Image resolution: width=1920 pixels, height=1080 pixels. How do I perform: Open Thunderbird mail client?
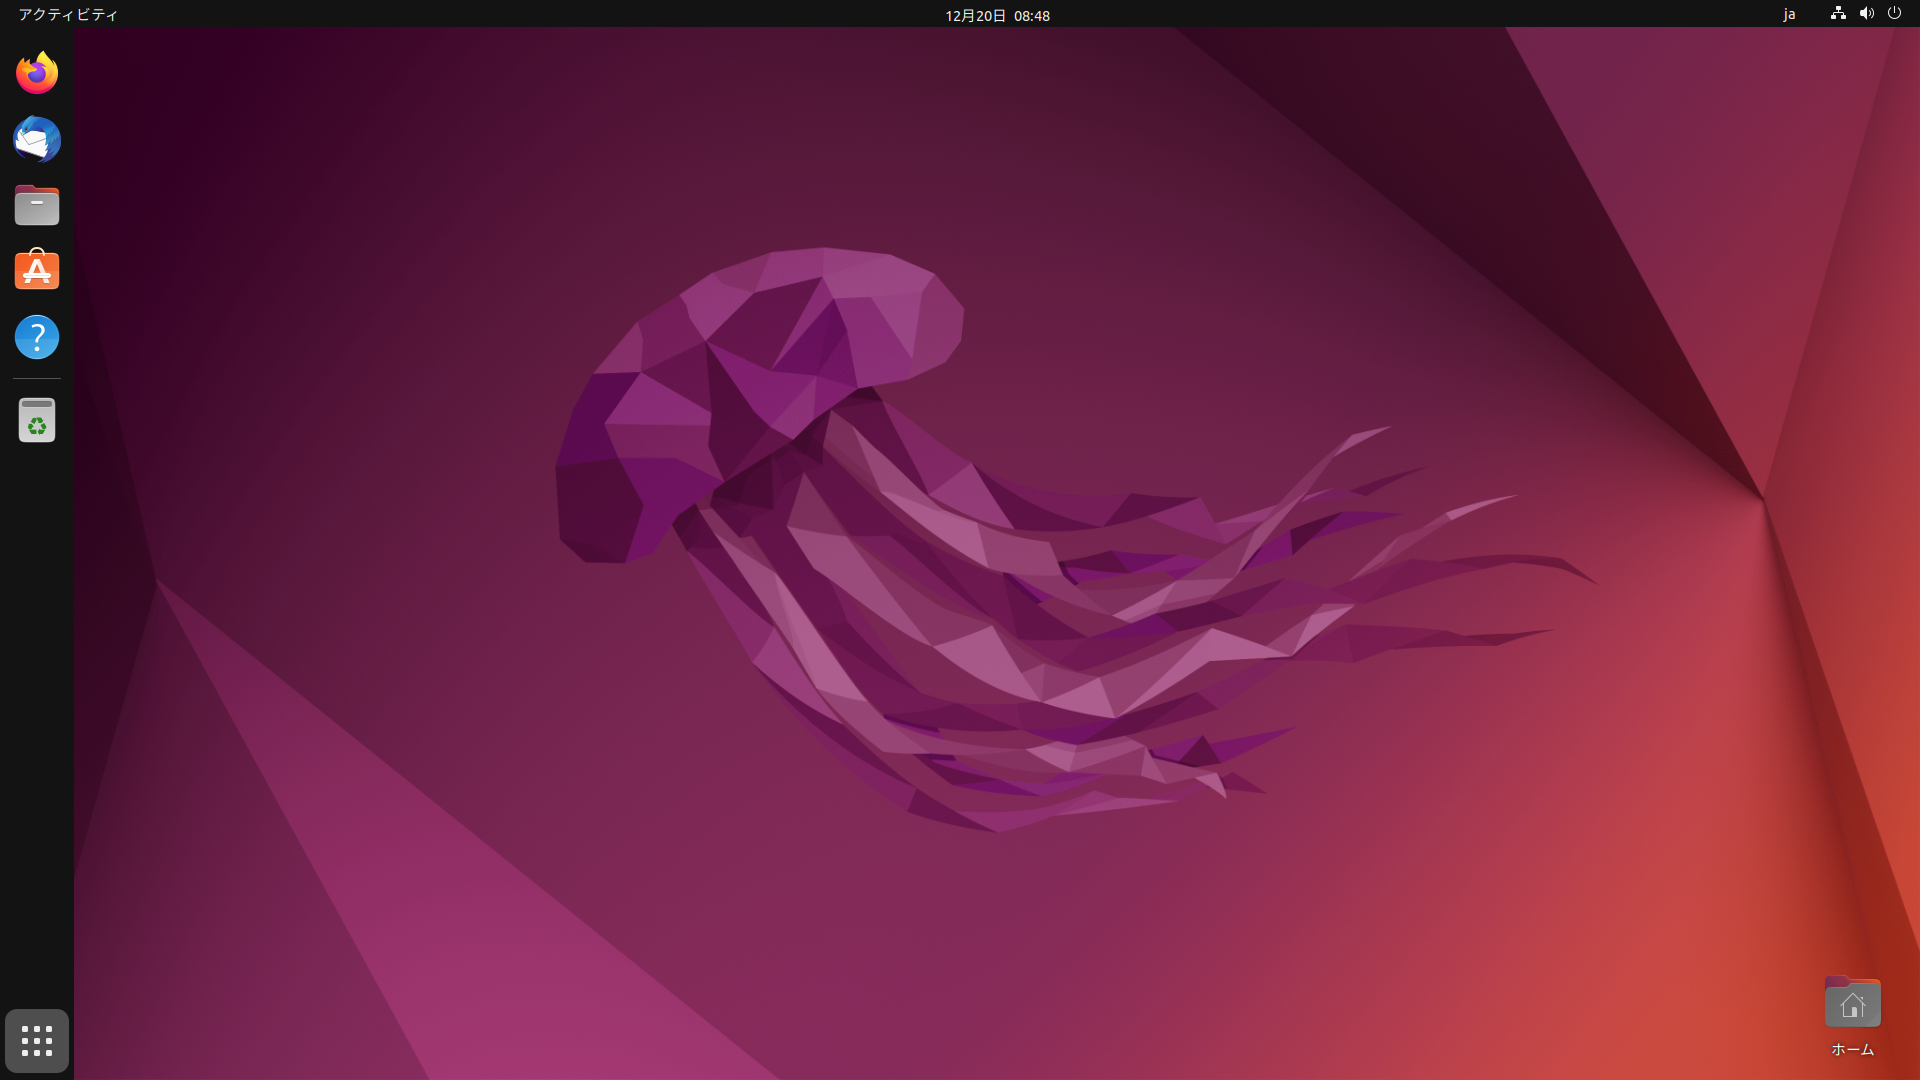(36, 139)
